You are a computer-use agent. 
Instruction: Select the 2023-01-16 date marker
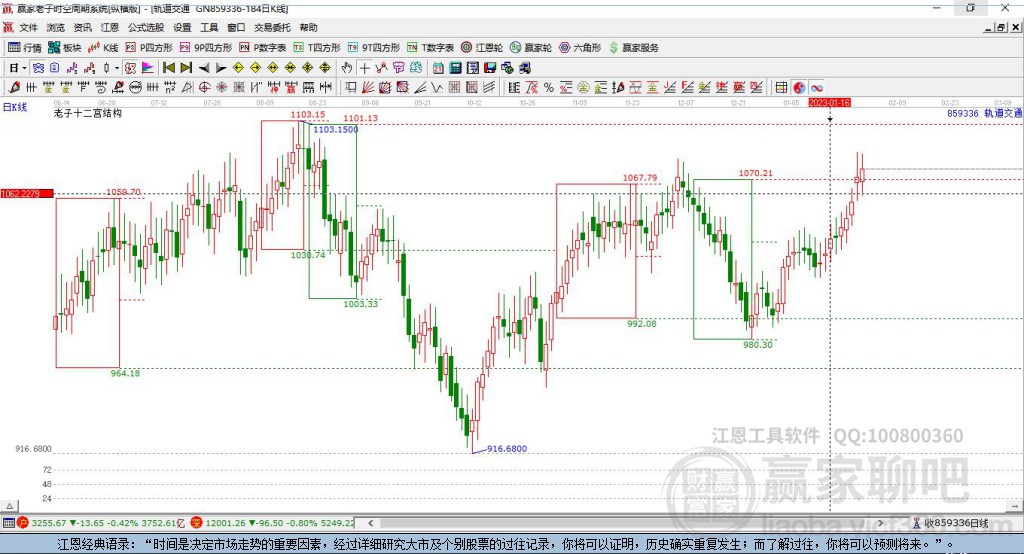(829, 103)
